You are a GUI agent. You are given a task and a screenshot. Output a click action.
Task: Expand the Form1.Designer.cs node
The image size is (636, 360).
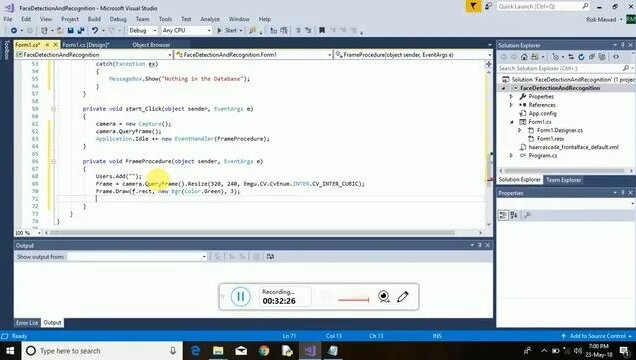[x=520, y=130]
